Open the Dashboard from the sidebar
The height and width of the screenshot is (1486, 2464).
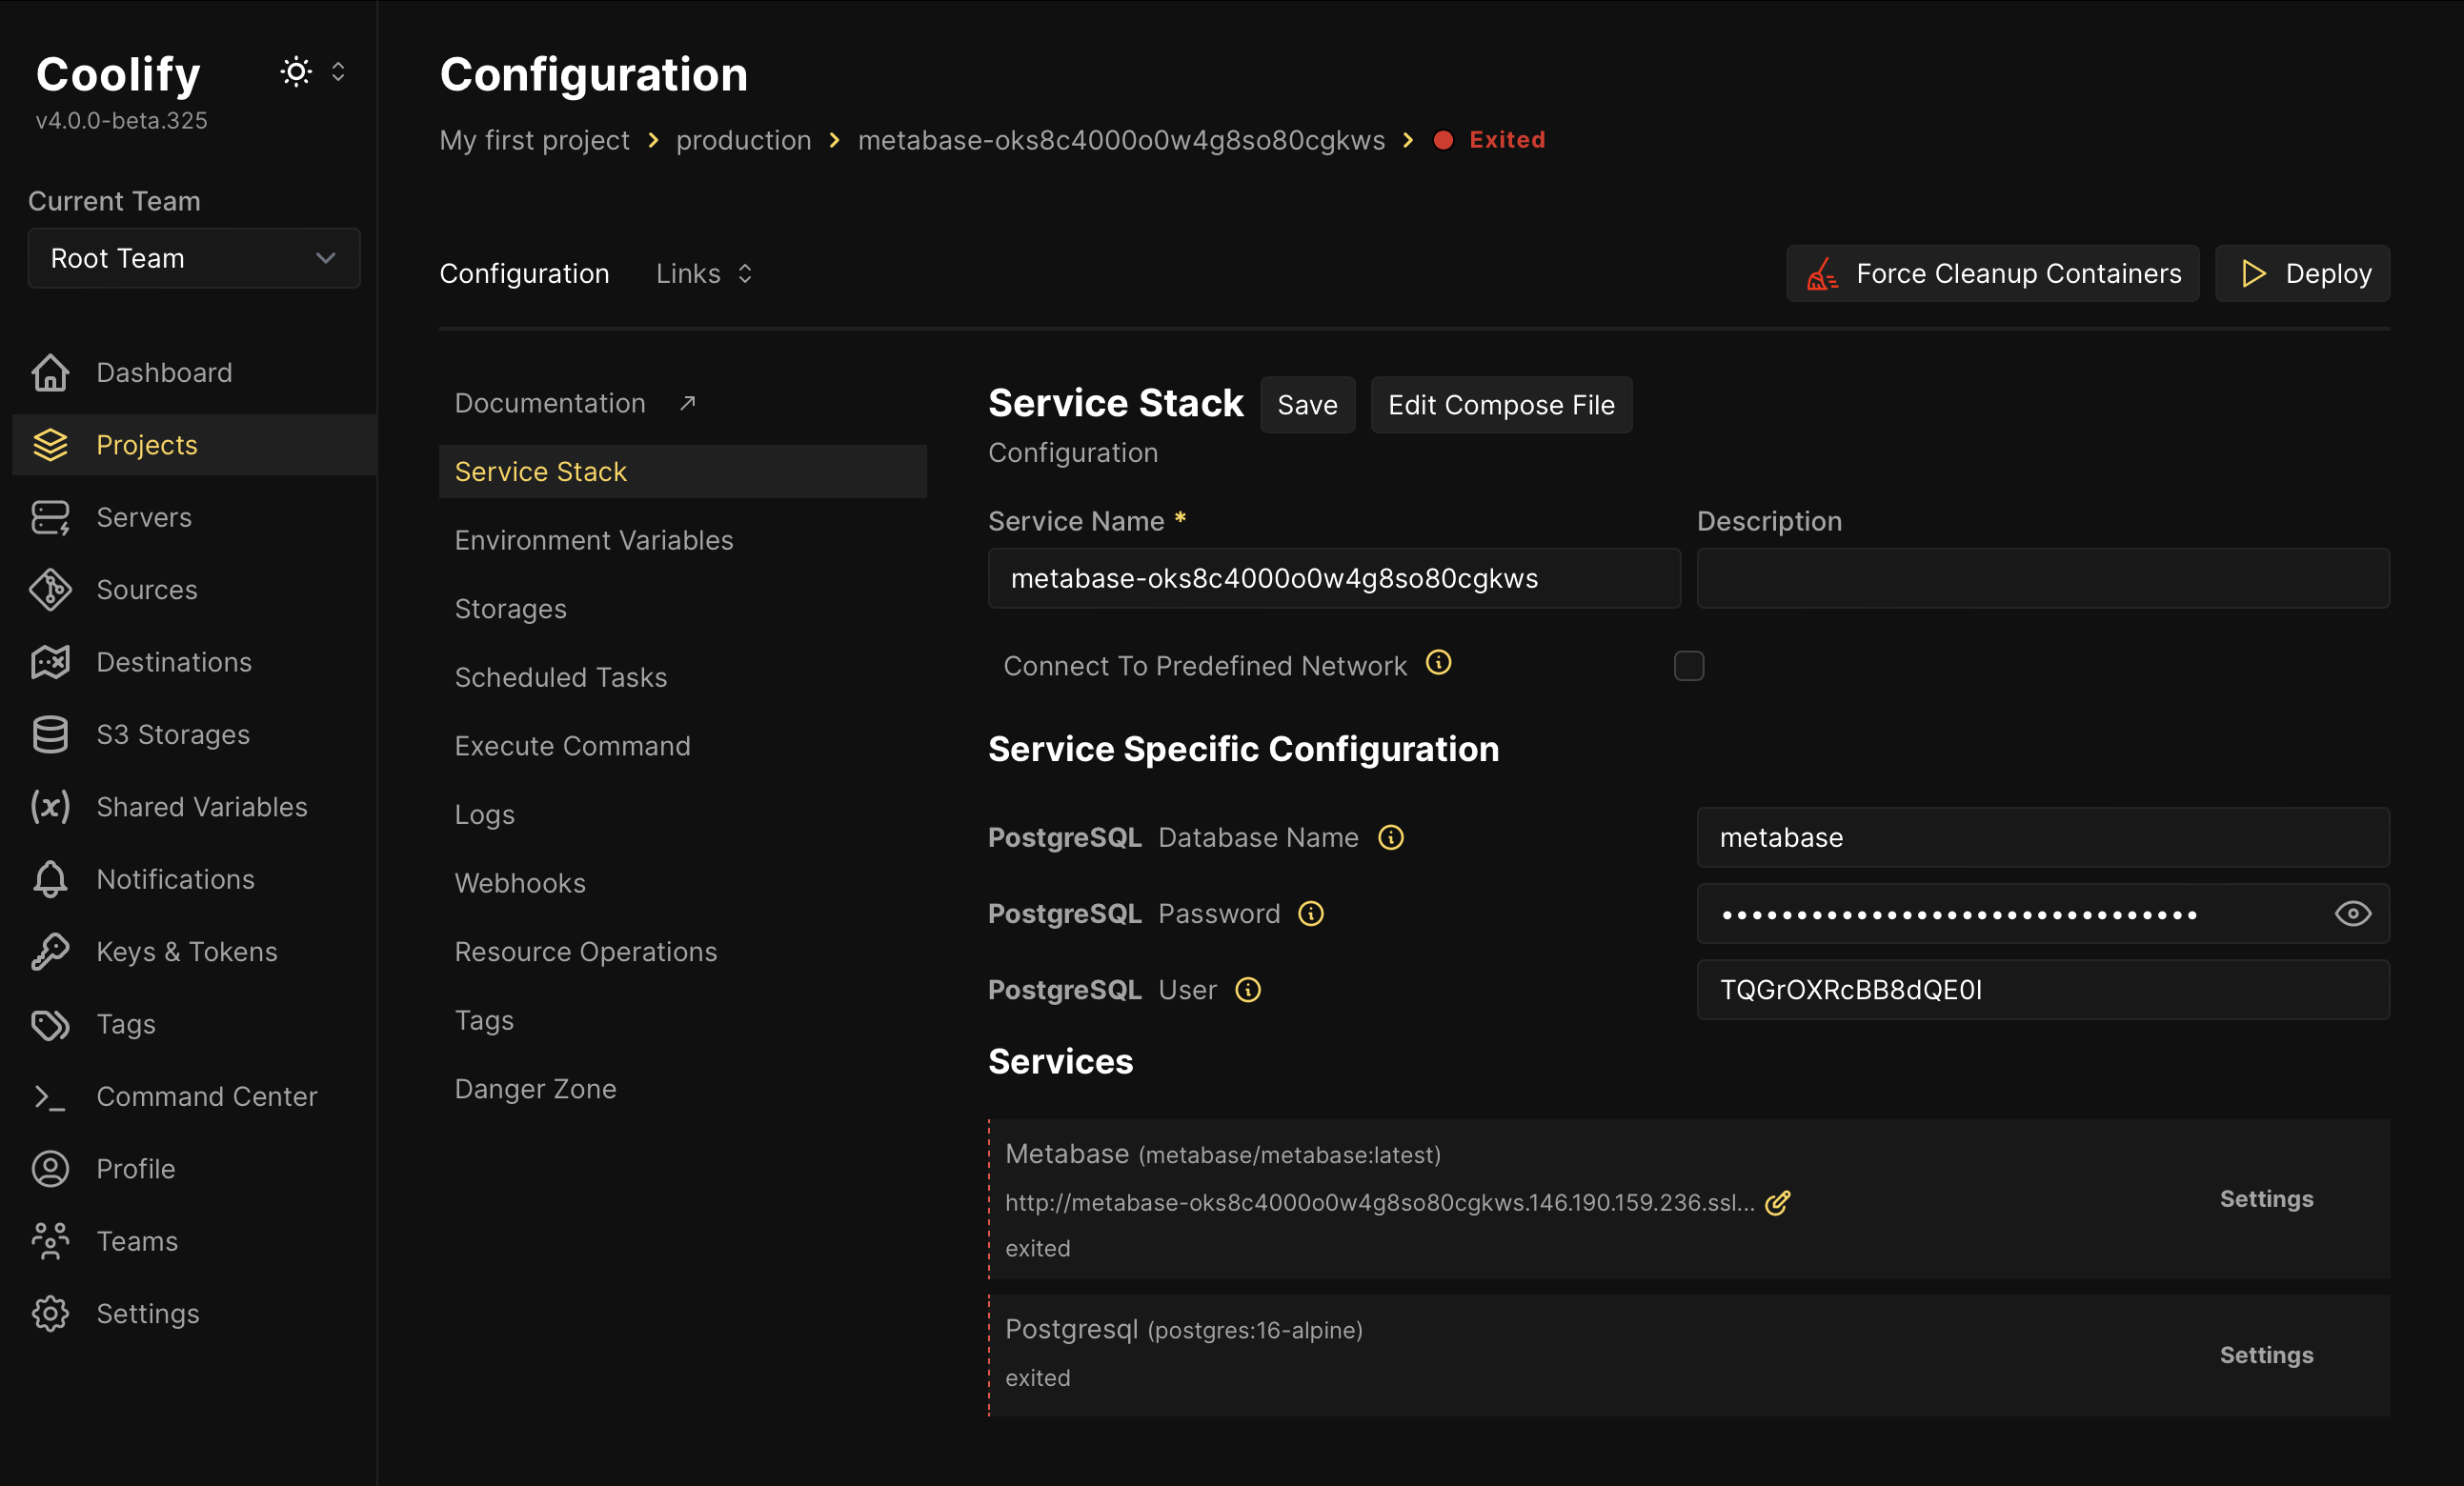163,372
